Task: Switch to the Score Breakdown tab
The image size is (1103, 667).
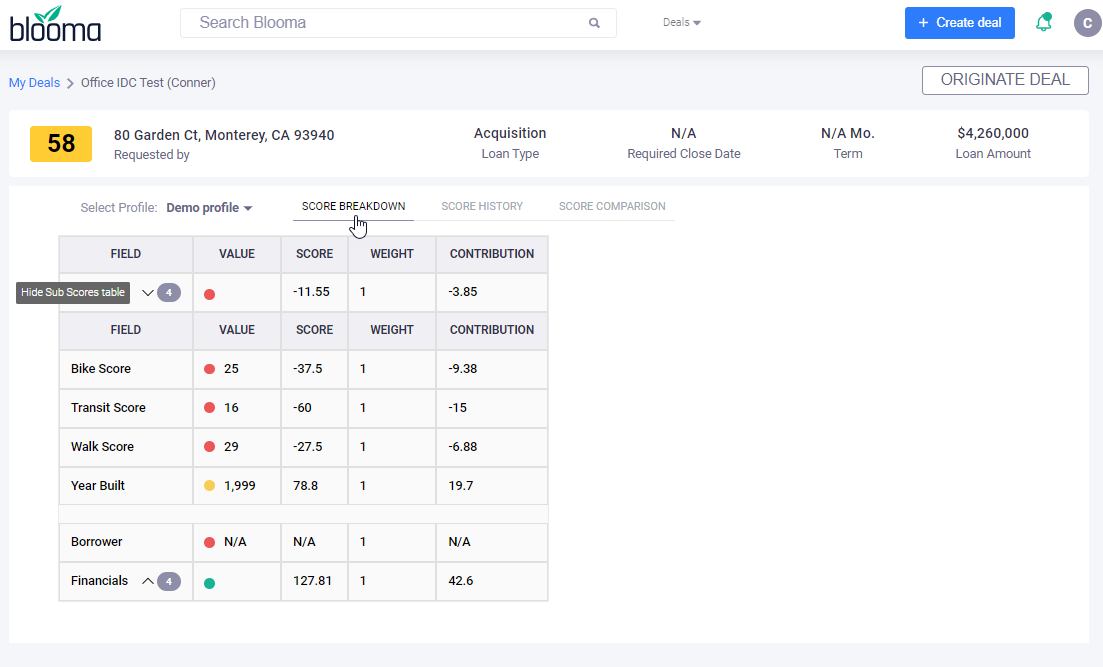Action: click(x=353, y=206)
